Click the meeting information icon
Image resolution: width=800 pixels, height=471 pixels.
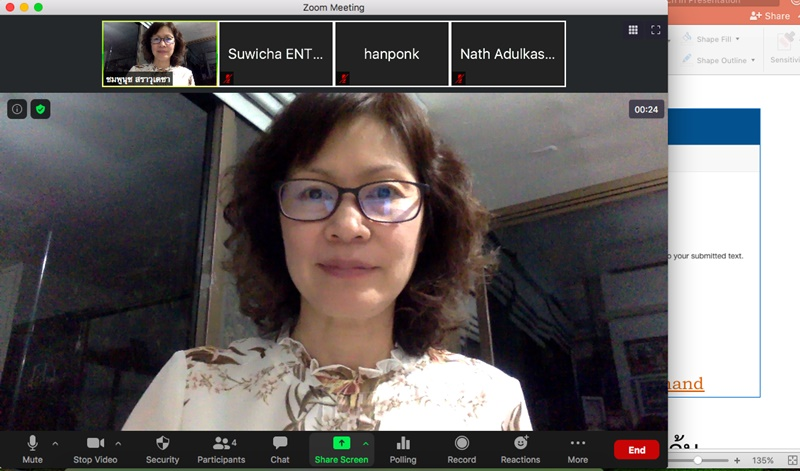pyautogui.click(x=17, y=110)
